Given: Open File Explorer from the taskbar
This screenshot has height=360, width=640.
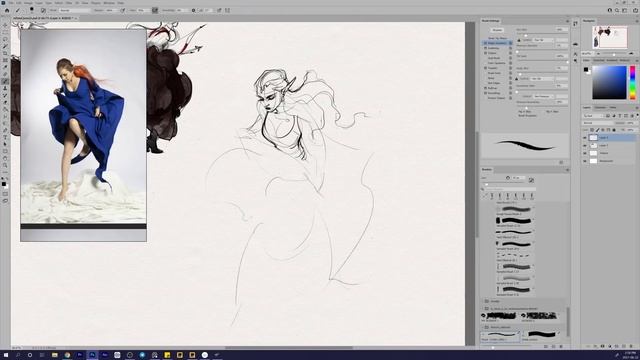Looking at the screenshot, I should 55,355.
